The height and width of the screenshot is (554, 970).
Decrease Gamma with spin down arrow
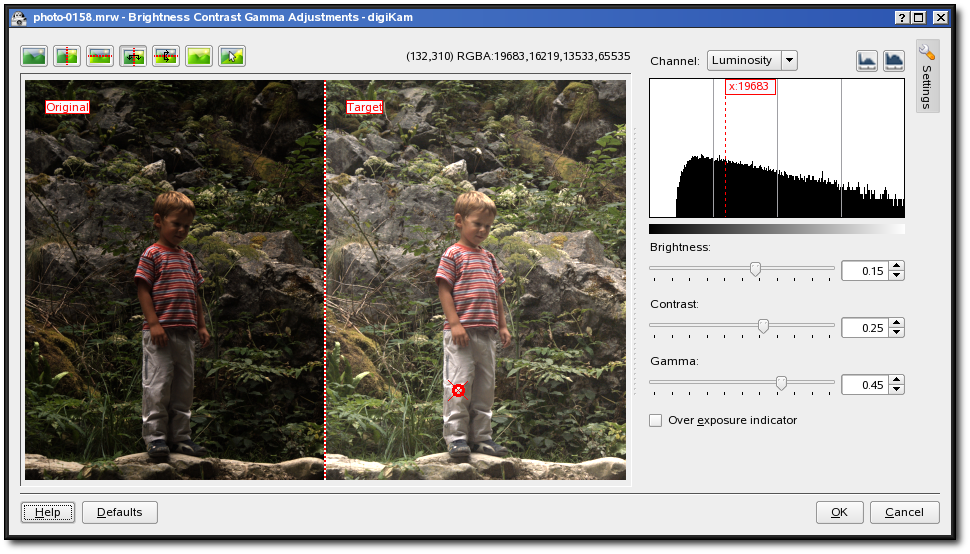coord(897,390)
